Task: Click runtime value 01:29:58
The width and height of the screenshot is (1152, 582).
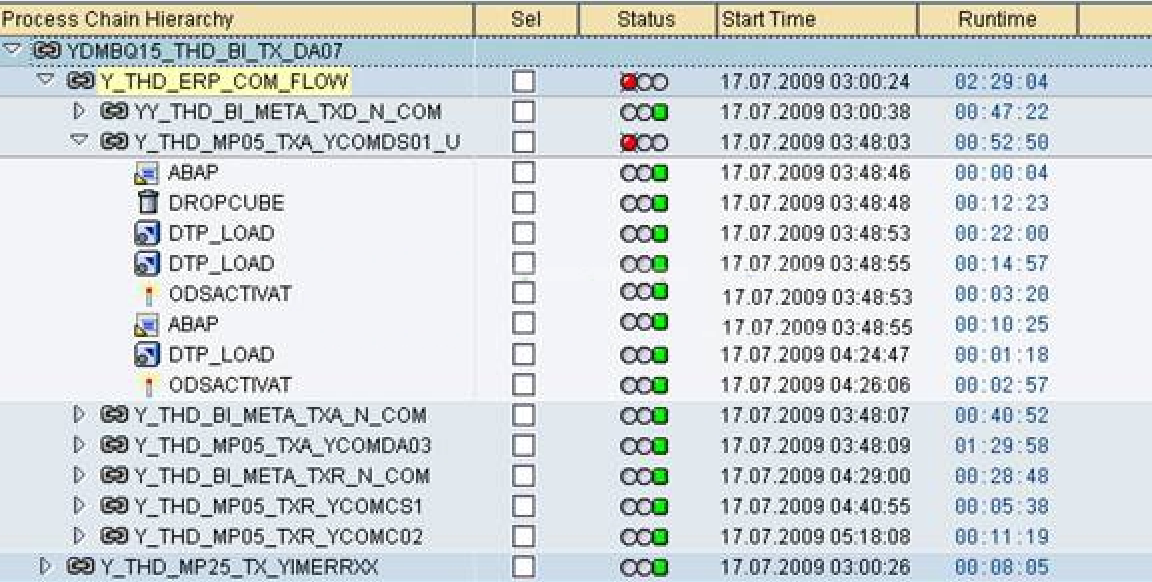Action: (1001, 445)
